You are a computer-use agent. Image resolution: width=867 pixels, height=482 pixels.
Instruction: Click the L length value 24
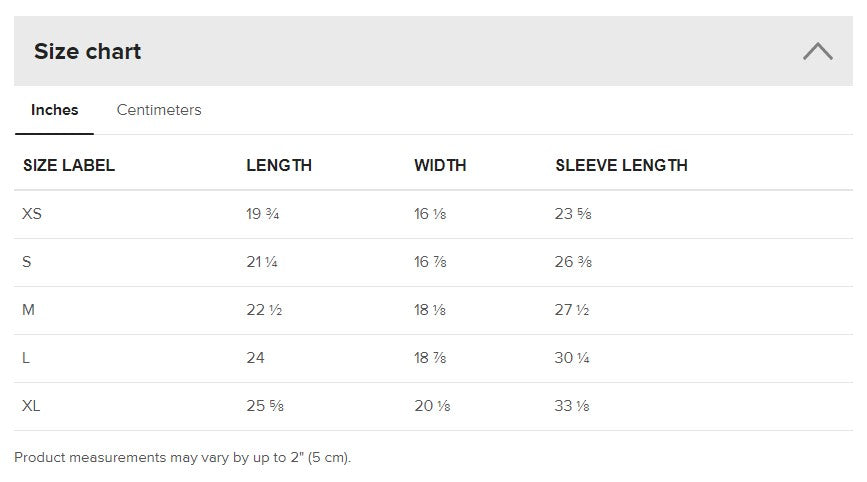255,358
